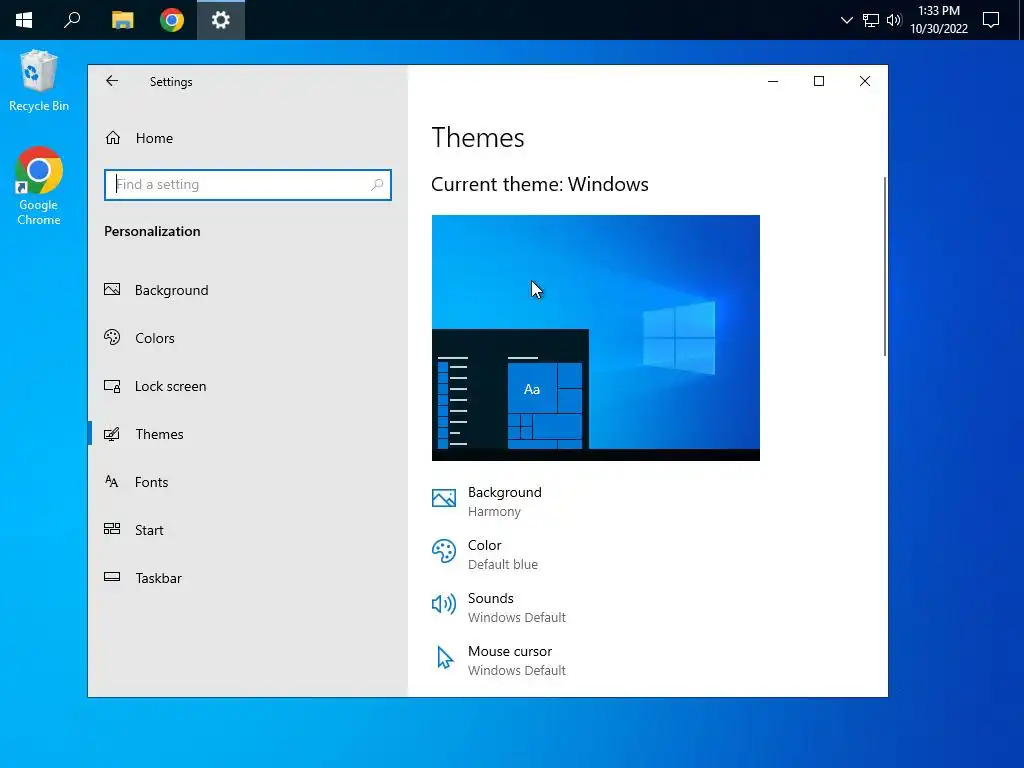This screenshot has width=1024, height=768.
Task: Open taskbar search magnifier
Action: pyautogui.click(x=72, y=20)
